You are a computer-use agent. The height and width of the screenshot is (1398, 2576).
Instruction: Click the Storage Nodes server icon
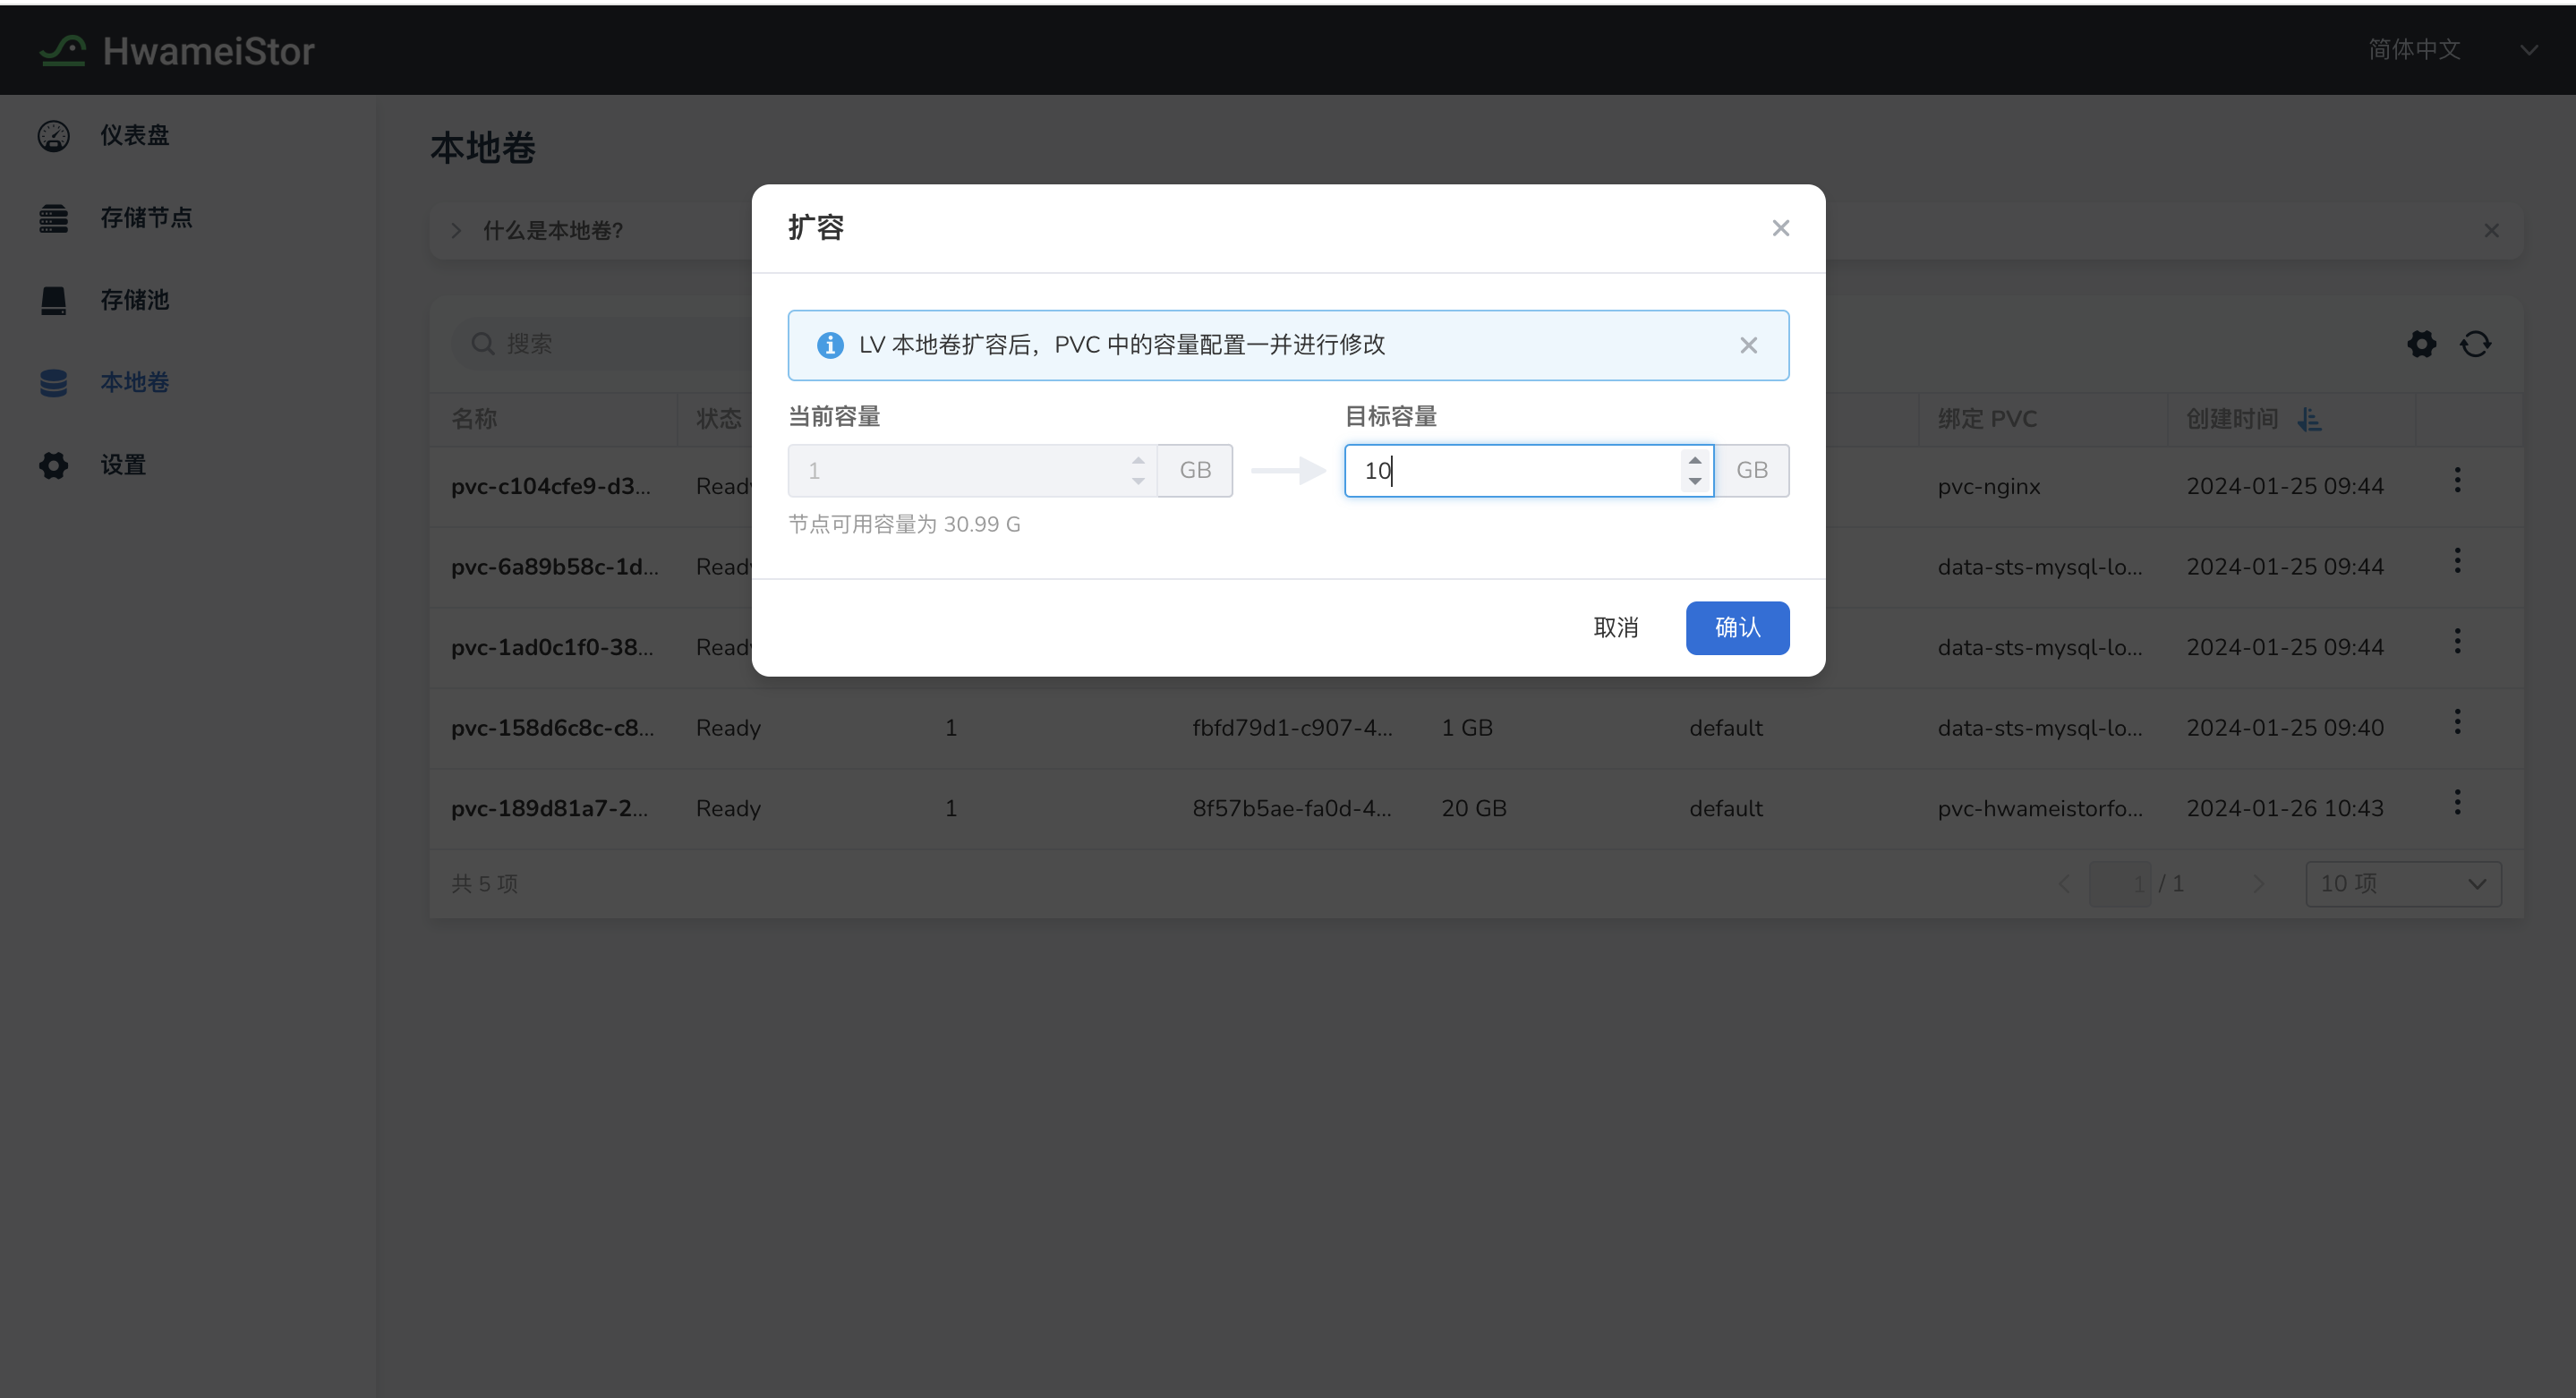[54, 218]
